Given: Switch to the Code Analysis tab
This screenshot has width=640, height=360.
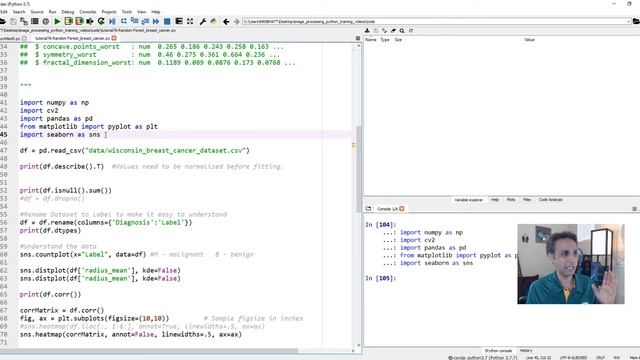Looking at the screenshot, I should tap(551, 200).
